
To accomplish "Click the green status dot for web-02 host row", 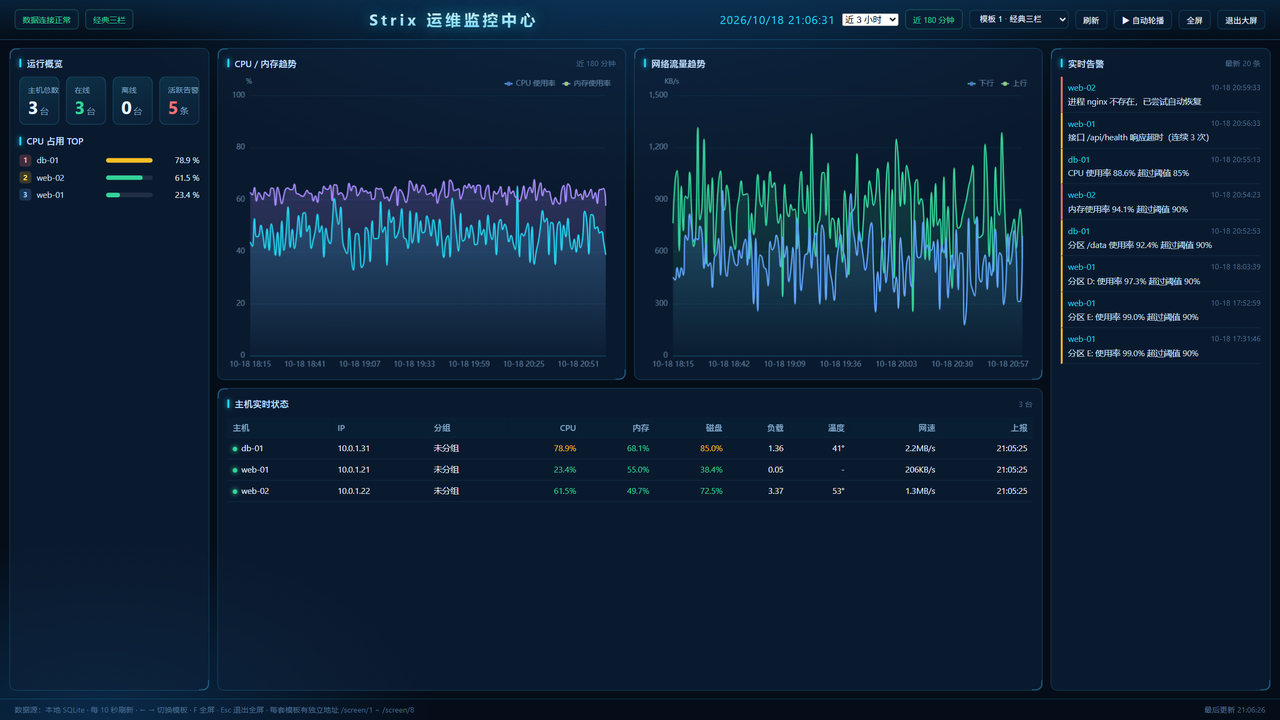I will 235,491.
